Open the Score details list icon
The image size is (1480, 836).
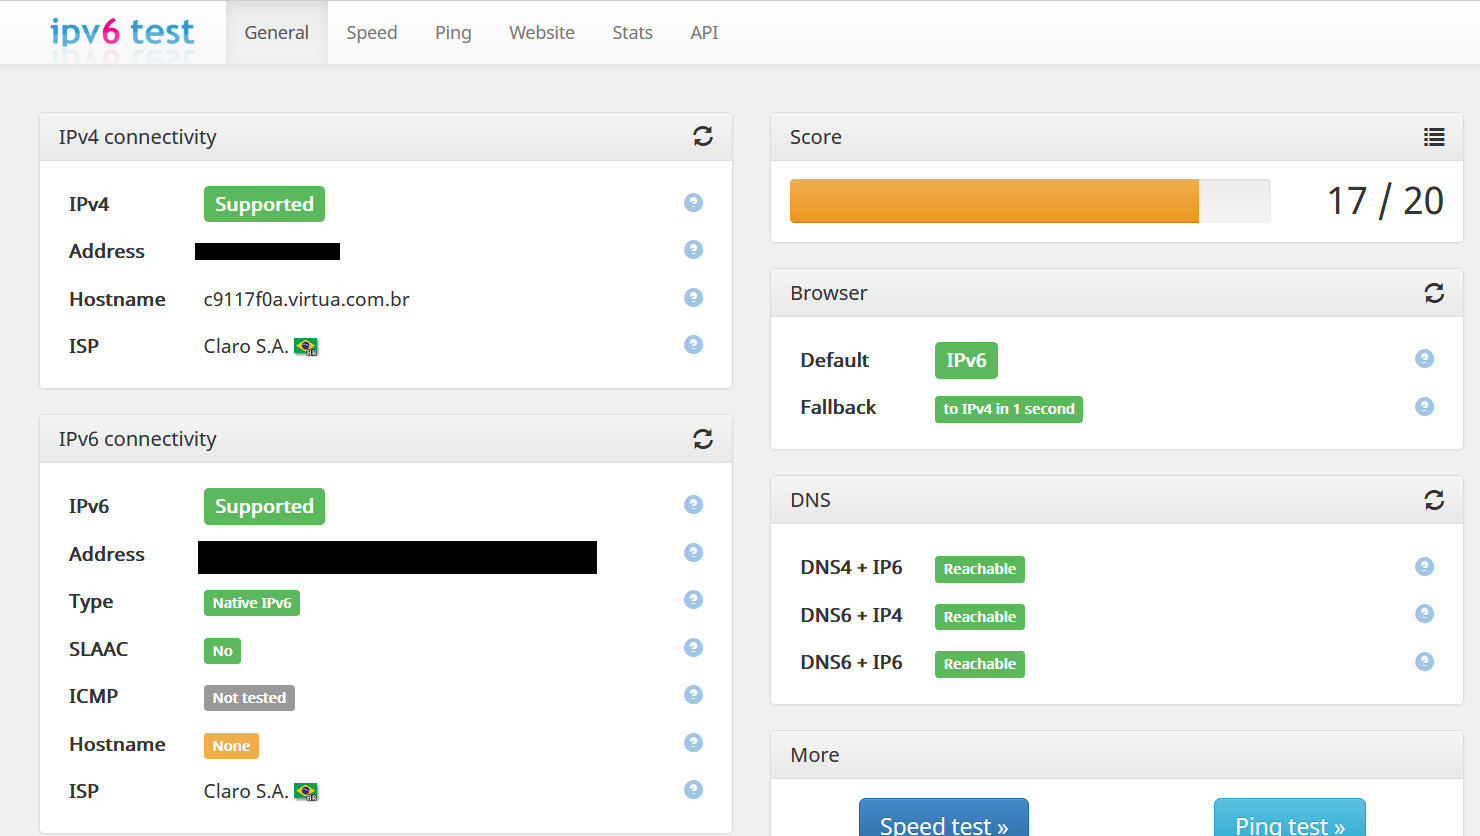[1434, 137]
